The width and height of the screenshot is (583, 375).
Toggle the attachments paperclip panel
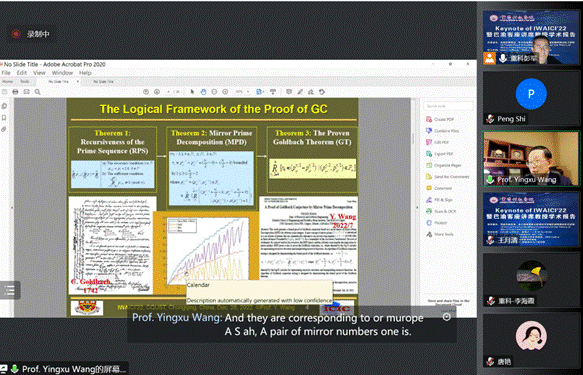point(4,129)
